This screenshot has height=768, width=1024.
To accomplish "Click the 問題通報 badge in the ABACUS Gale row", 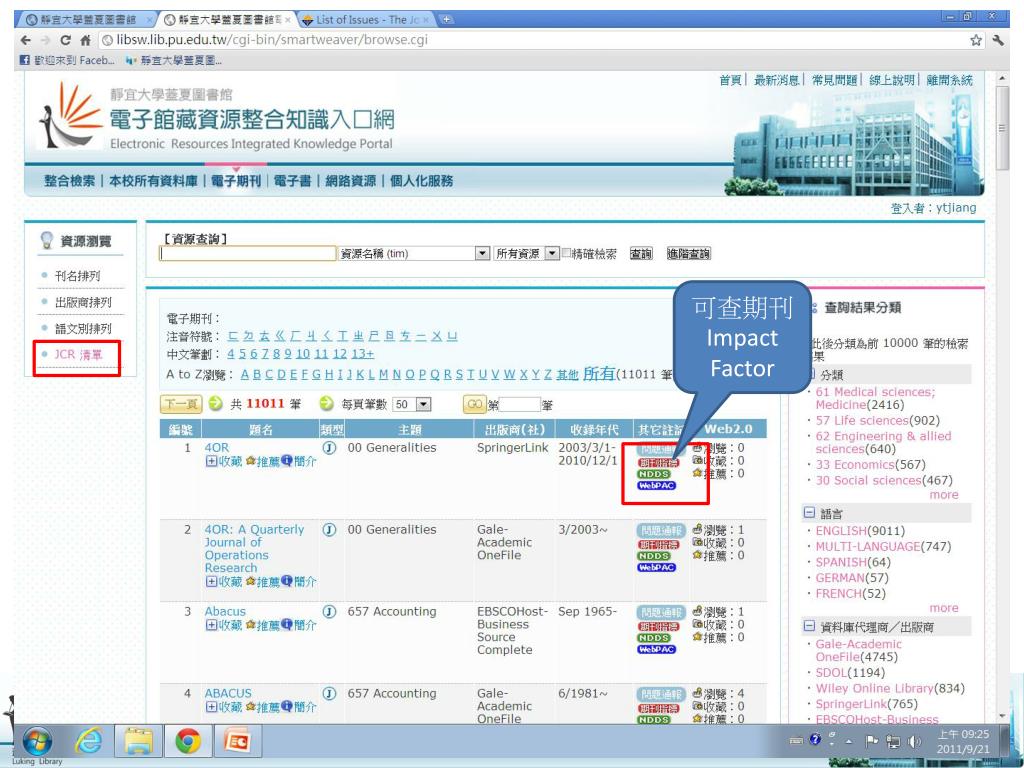I will 661,694.
